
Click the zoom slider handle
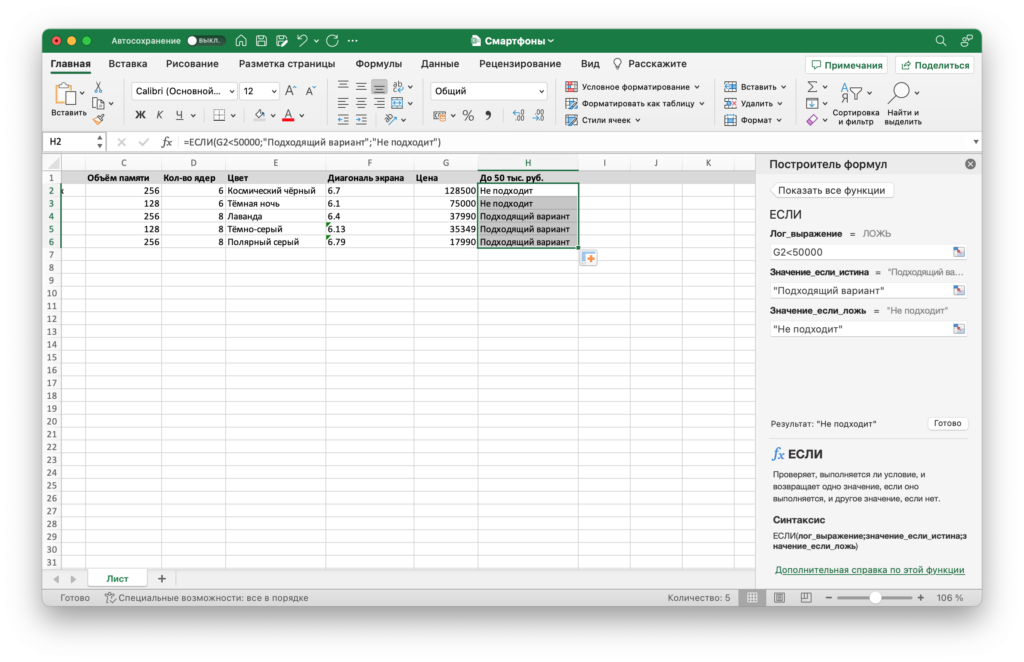pos(875,597)
